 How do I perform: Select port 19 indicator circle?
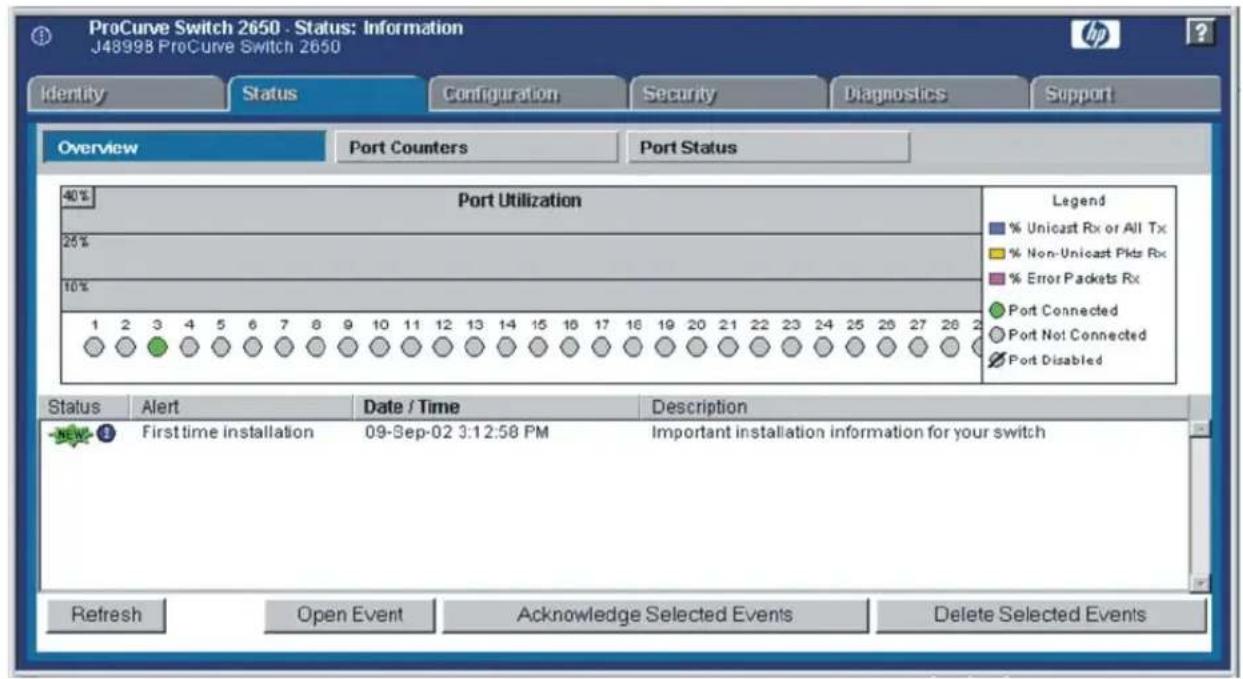(665, 347)
